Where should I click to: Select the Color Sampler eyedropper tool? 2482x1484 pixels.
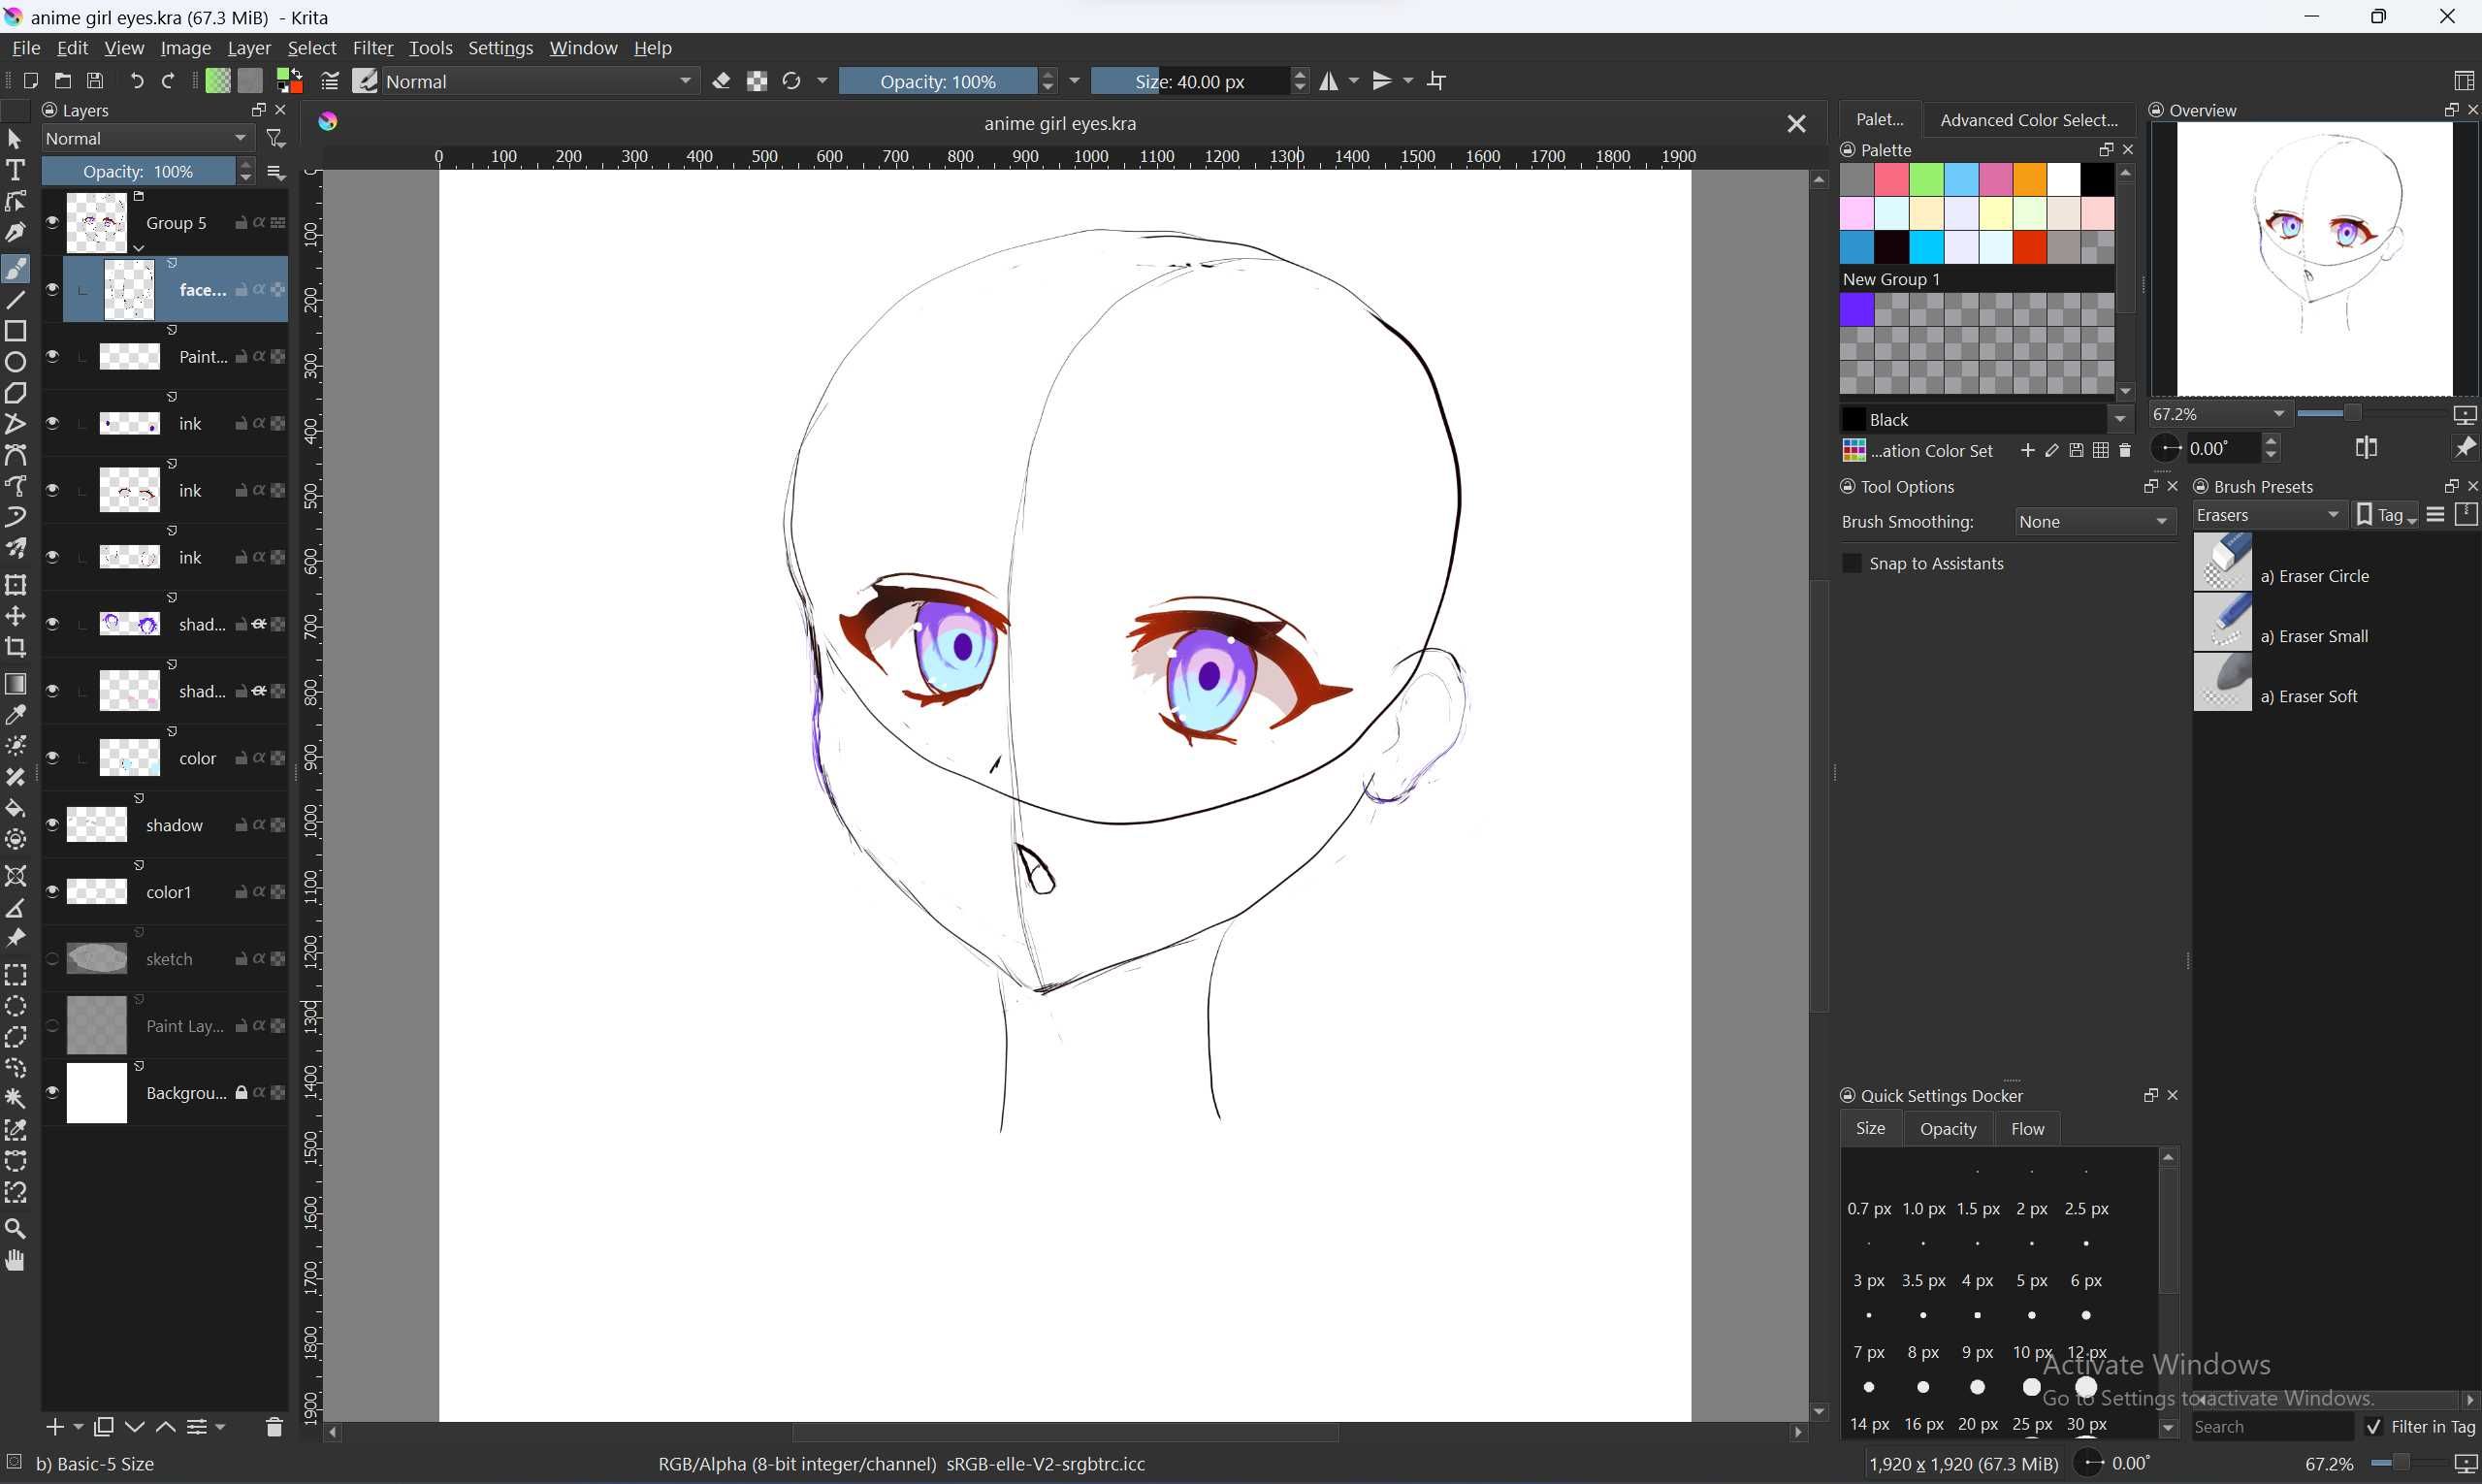pos(15,715)
